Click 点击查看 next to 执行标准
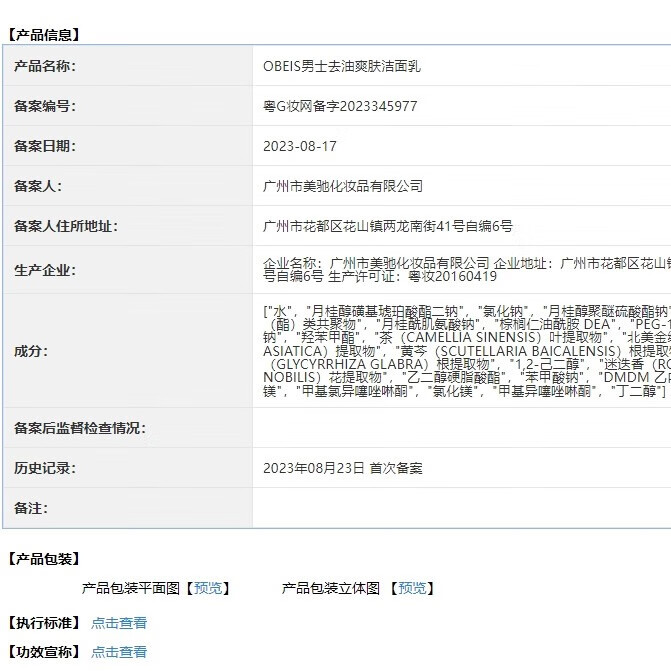 [119, 623]
